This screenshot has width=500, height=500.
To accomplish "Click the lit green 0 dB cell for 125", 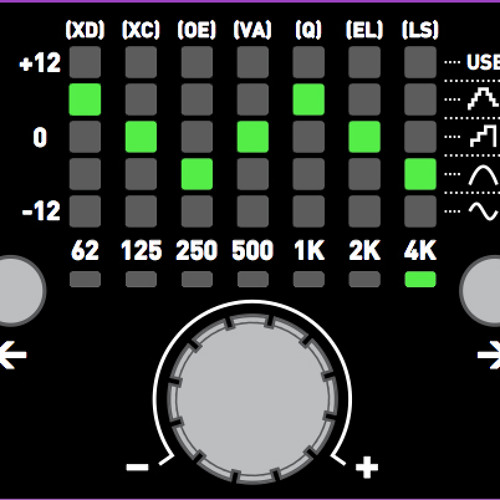I will [141, 137].
